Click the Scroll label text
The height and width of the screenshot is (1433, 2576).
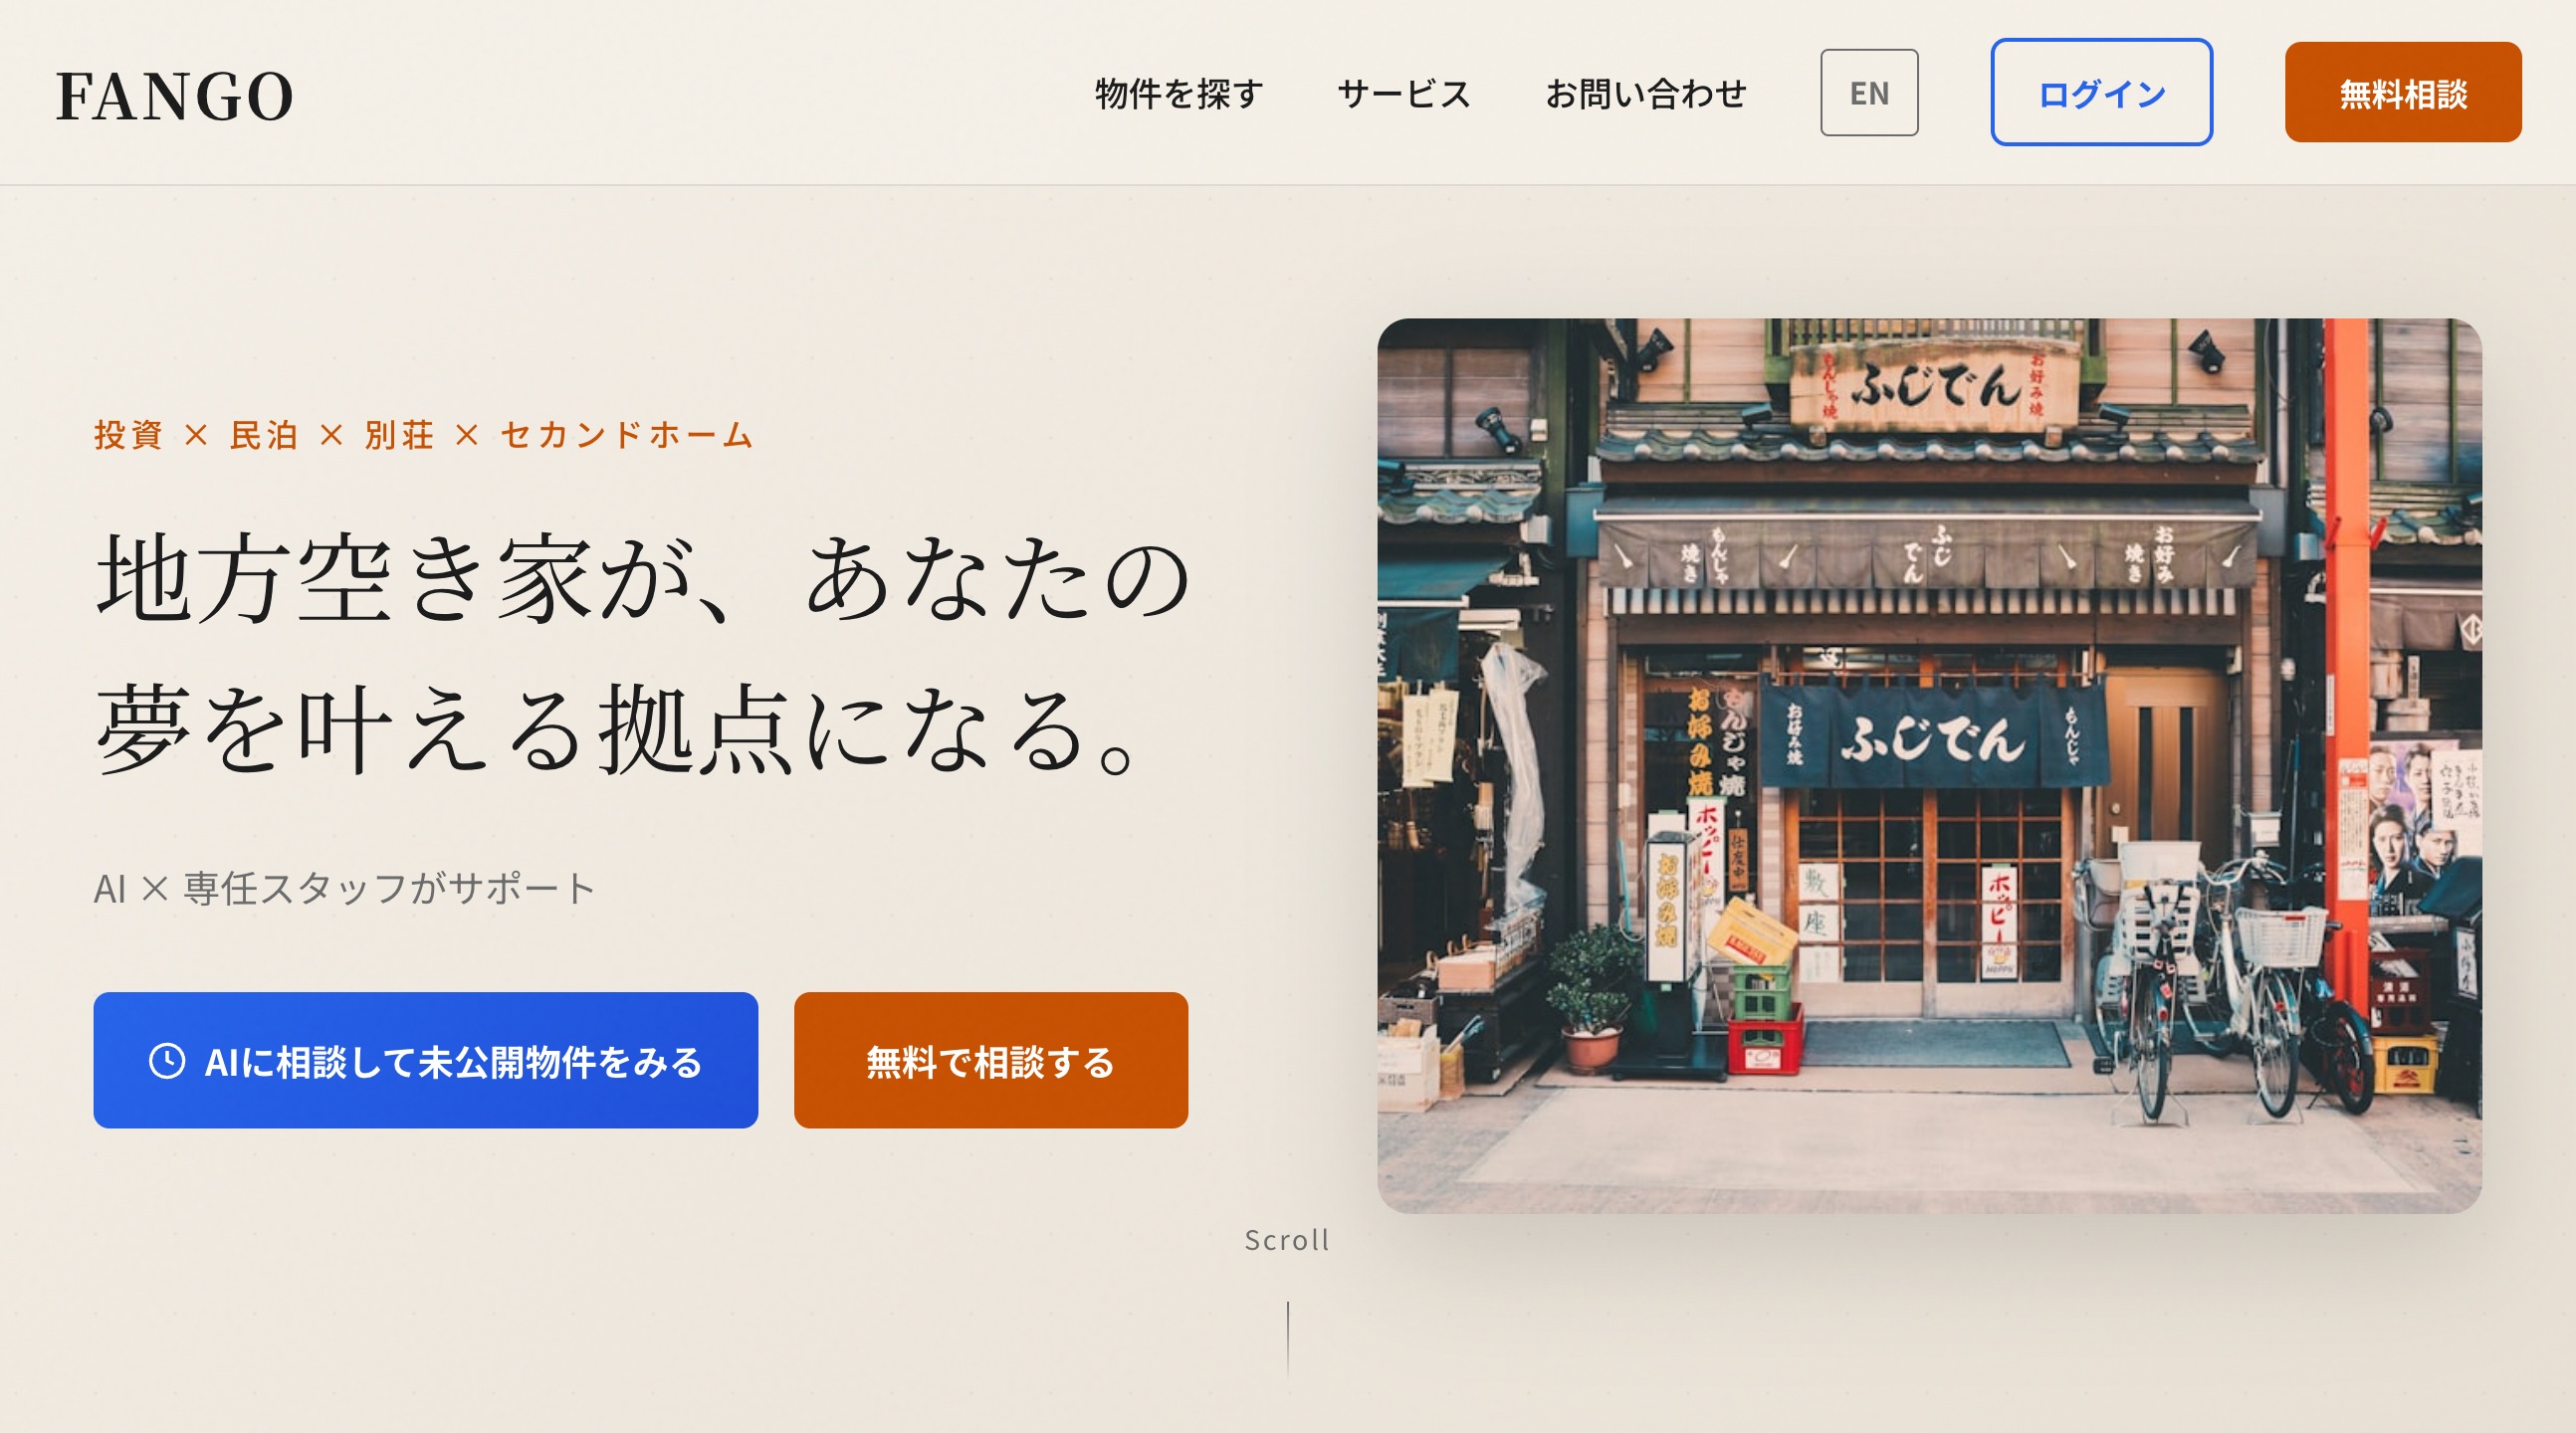[x=1287, y=1240]
